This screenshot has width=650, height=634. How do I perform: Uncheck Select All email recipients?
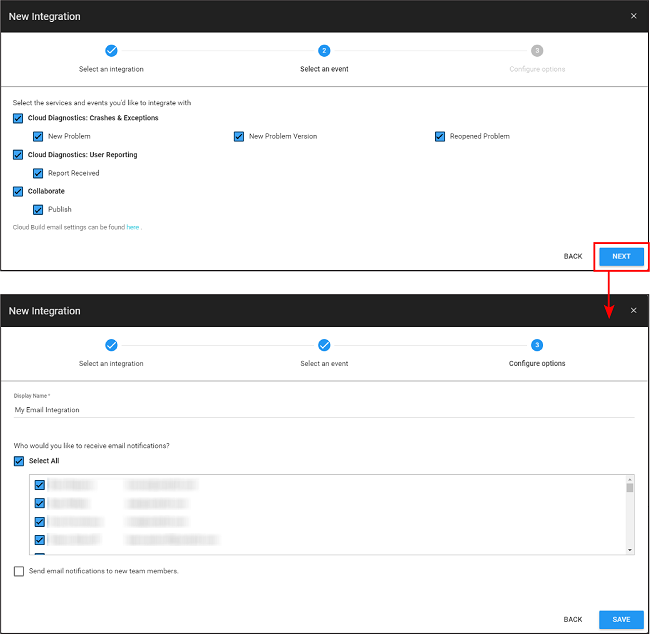point(19,461)
